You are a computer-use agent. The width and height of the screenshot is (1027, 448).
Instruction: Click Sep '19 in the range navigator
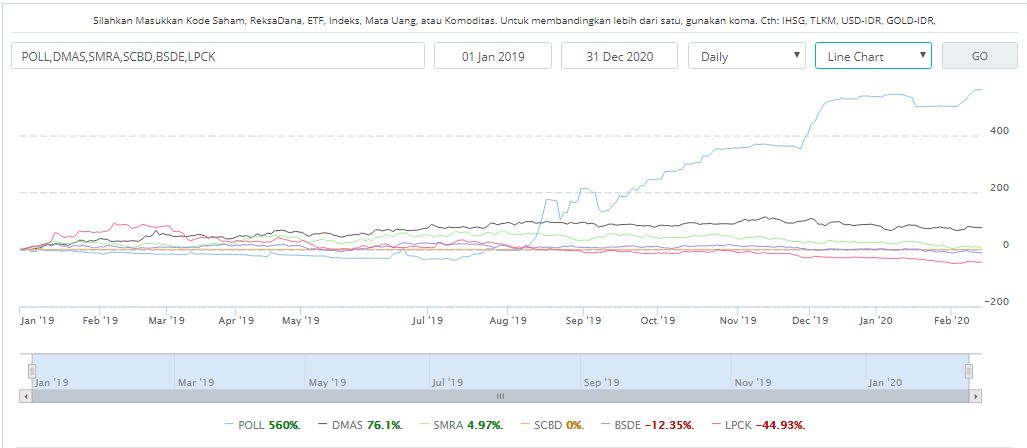pyautogui.click(x=602, y=382)
